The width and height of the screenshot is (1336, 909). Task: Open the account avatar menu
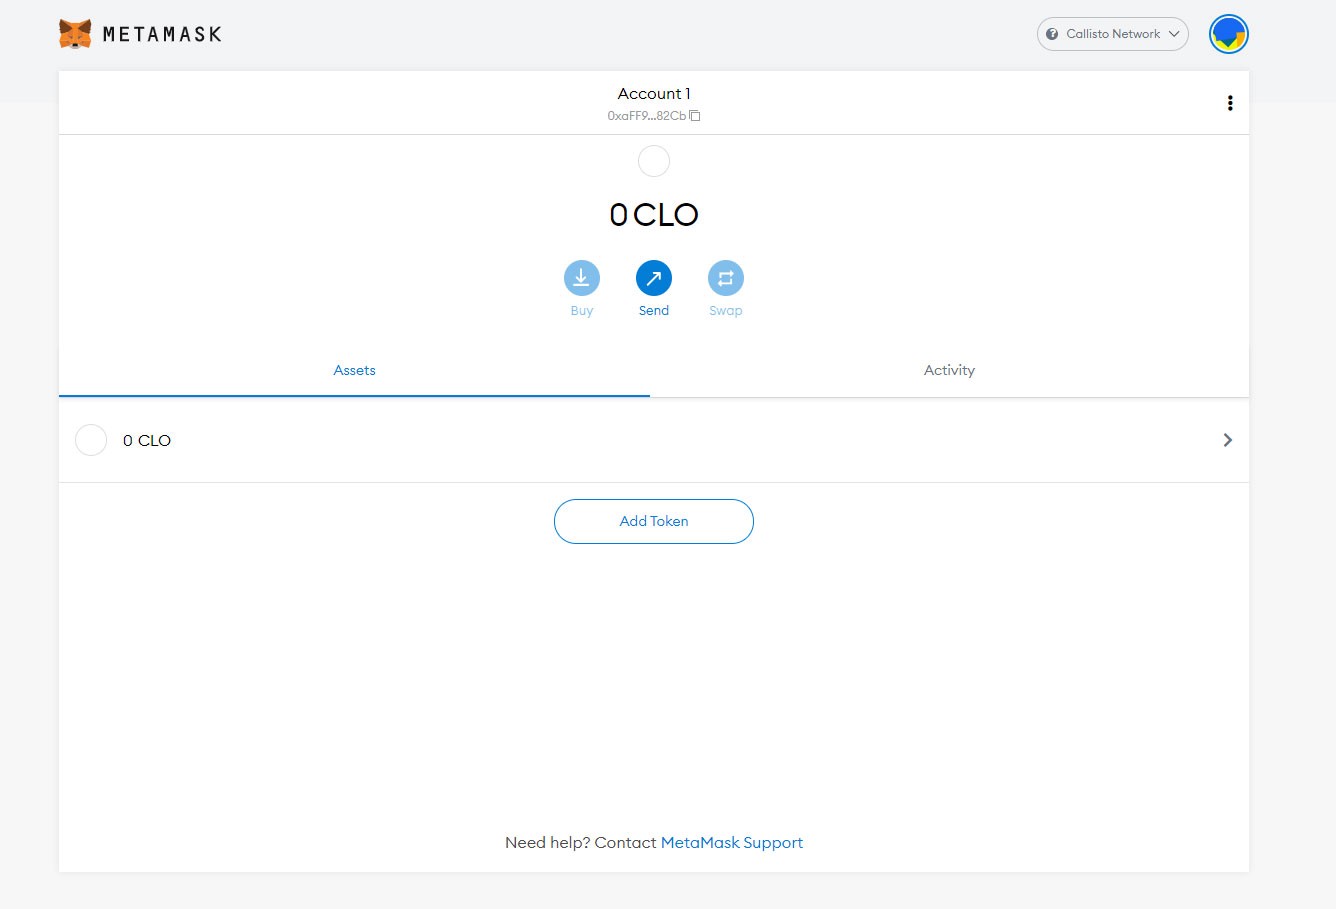[x=1228, y=34]
